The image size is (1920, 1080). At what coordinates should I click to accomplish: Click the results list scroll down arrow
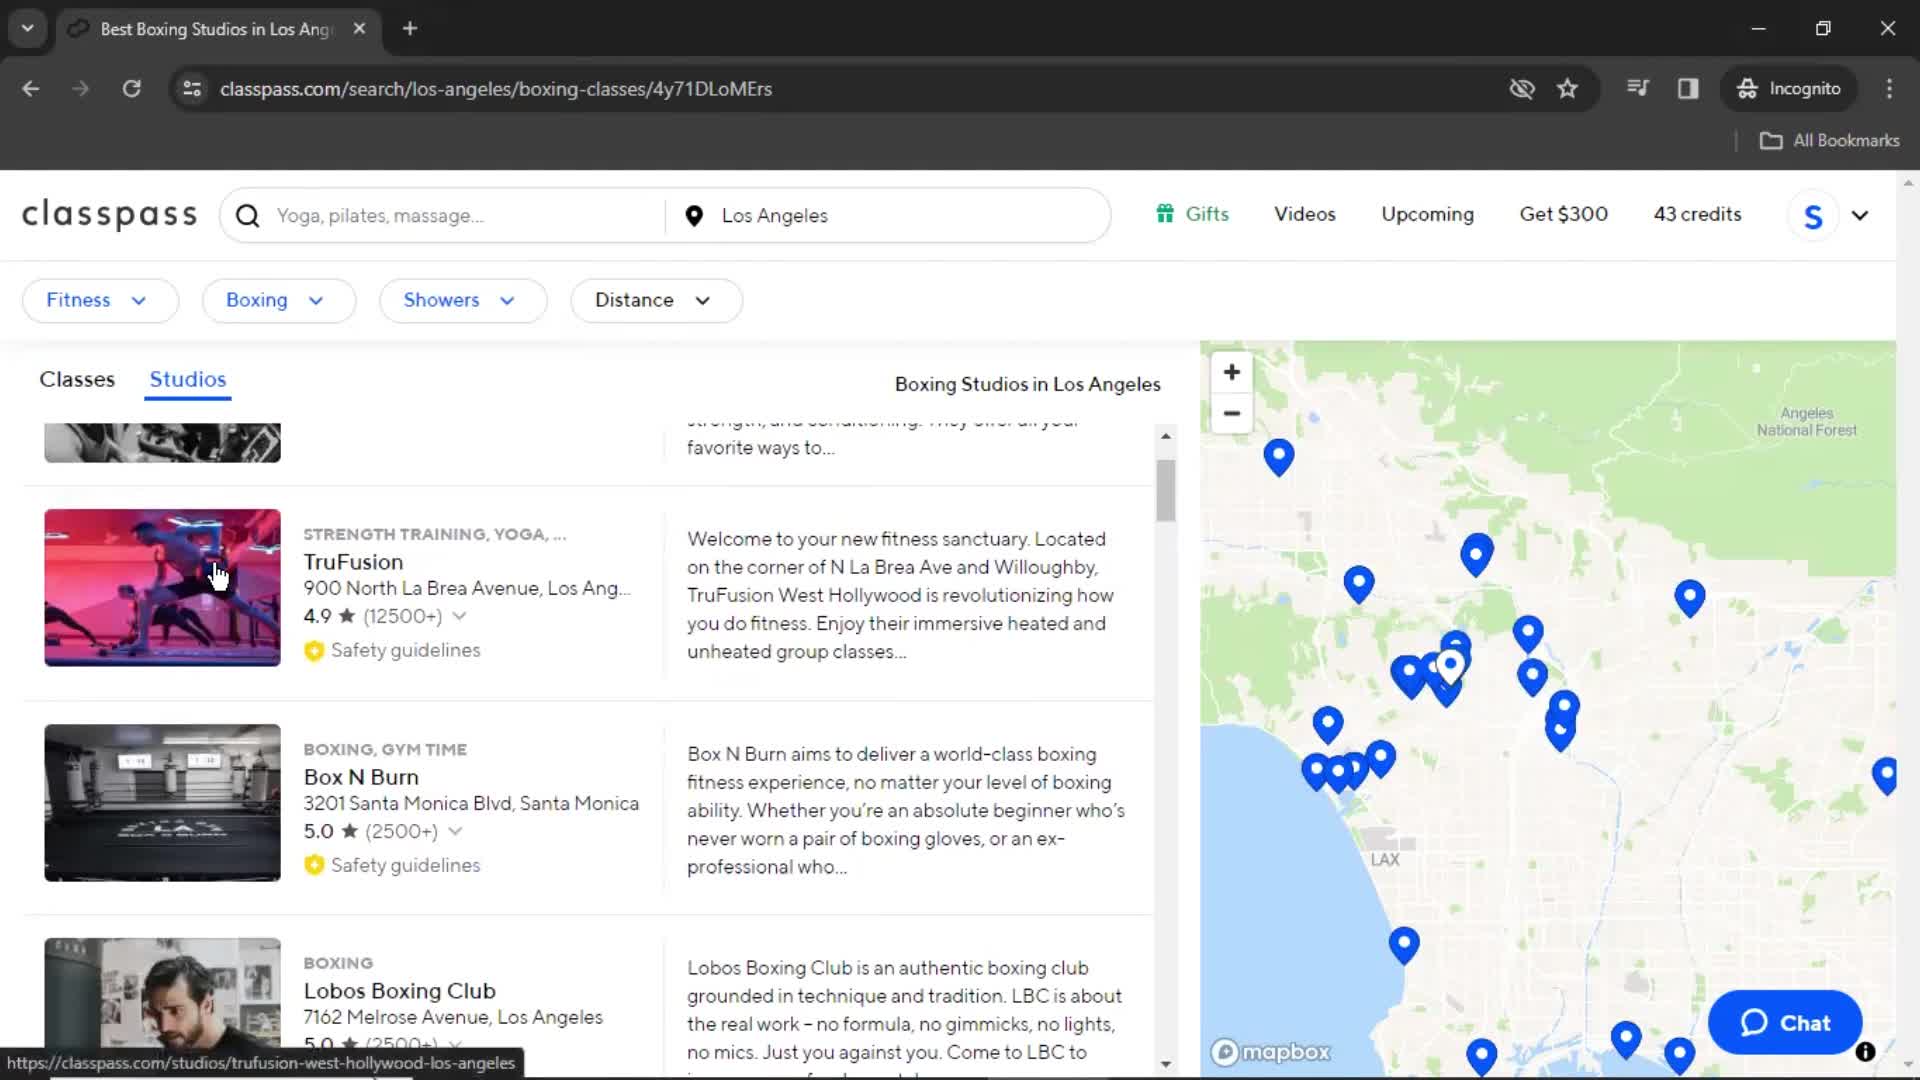point(1166,1064)
